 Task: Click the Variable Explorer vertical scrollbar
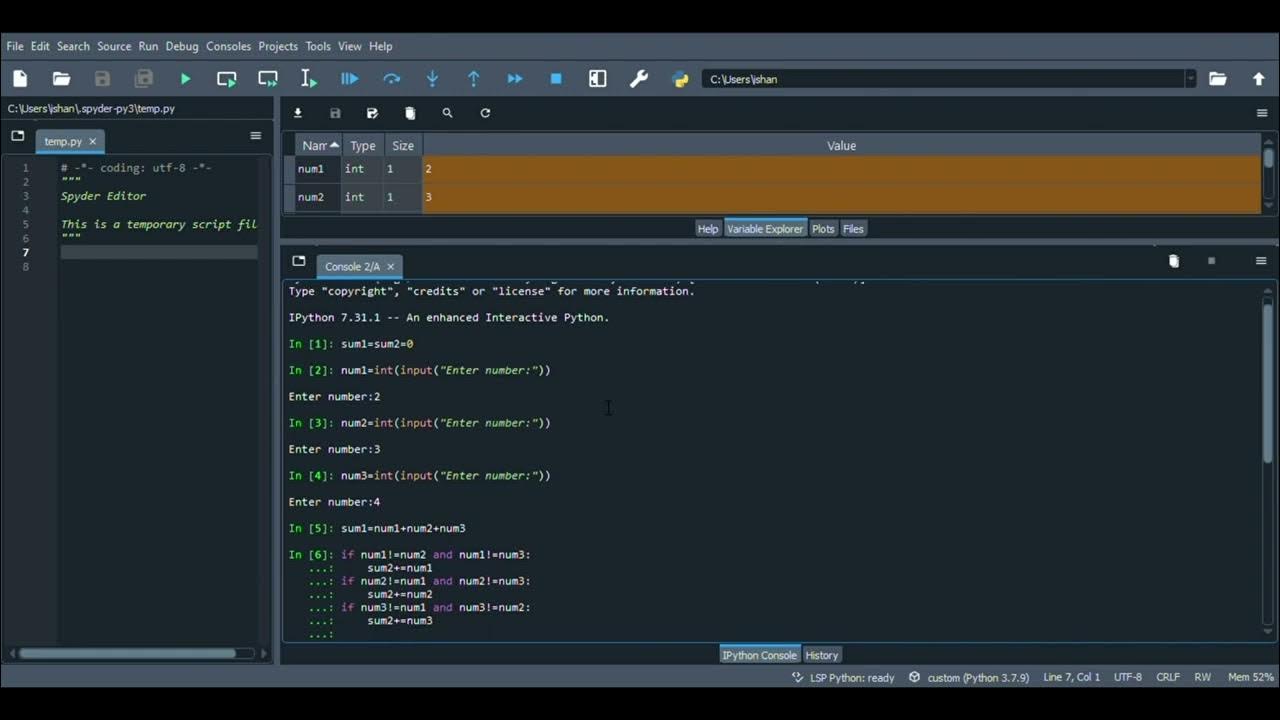click(x=1268, y=158)
